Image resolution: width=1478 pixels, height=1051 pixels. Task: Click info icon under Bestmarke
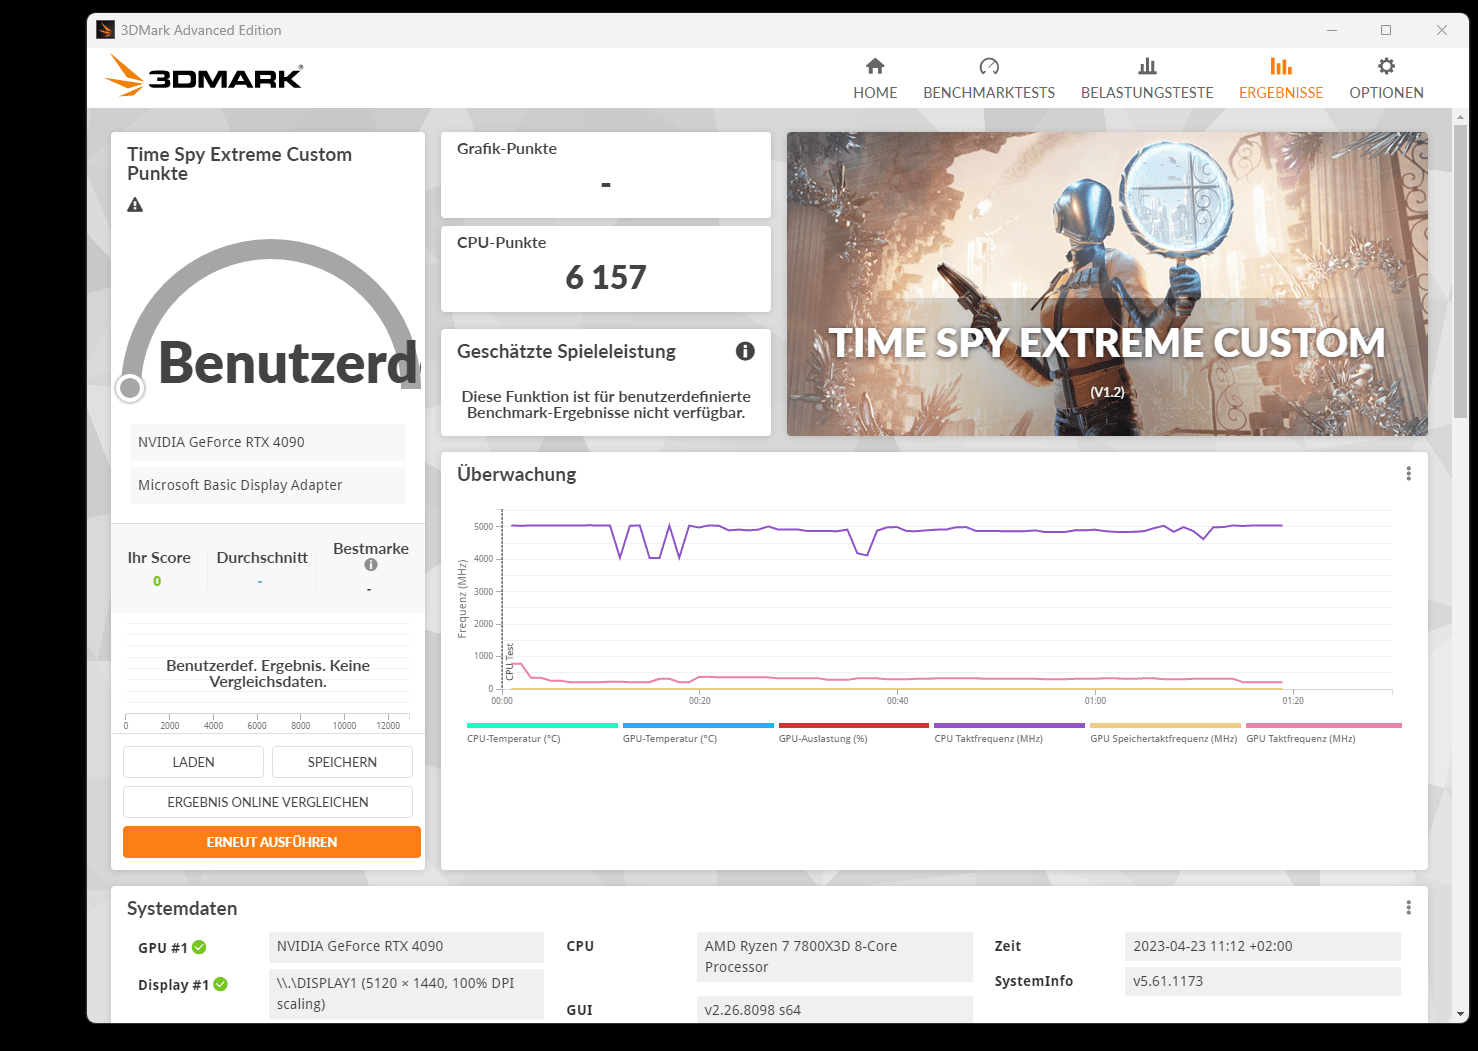tap(371, 565)
